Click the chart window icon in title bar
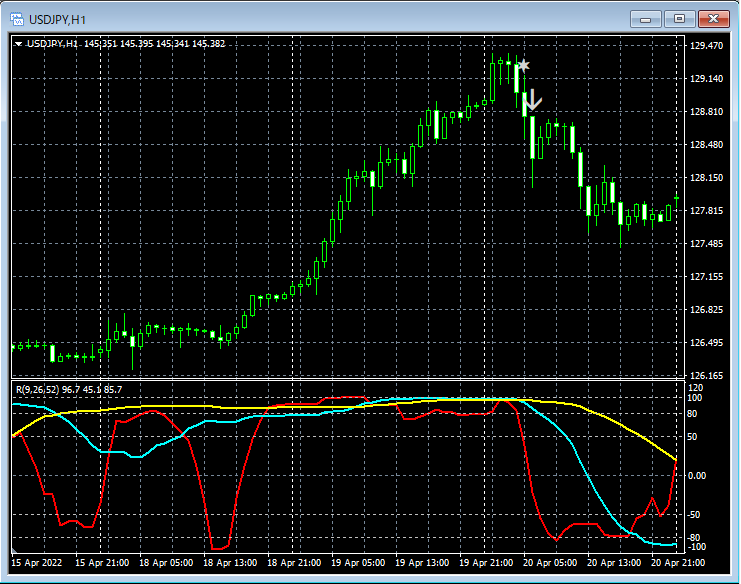Viewport: 741px width, 584px height. coord(17,18)
